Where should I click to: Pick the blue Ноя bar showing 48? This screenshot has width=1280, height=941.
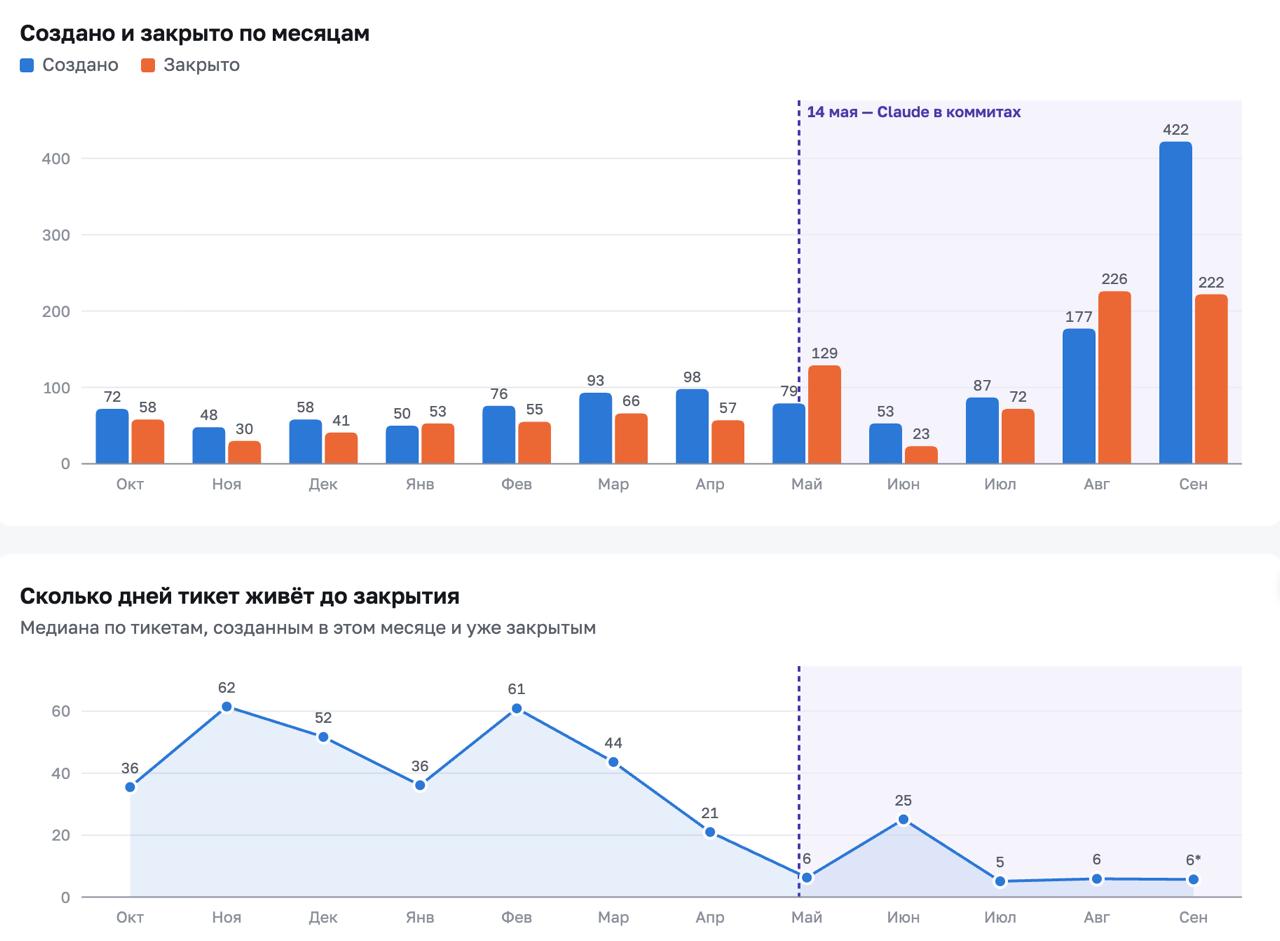tap(209, 446)
